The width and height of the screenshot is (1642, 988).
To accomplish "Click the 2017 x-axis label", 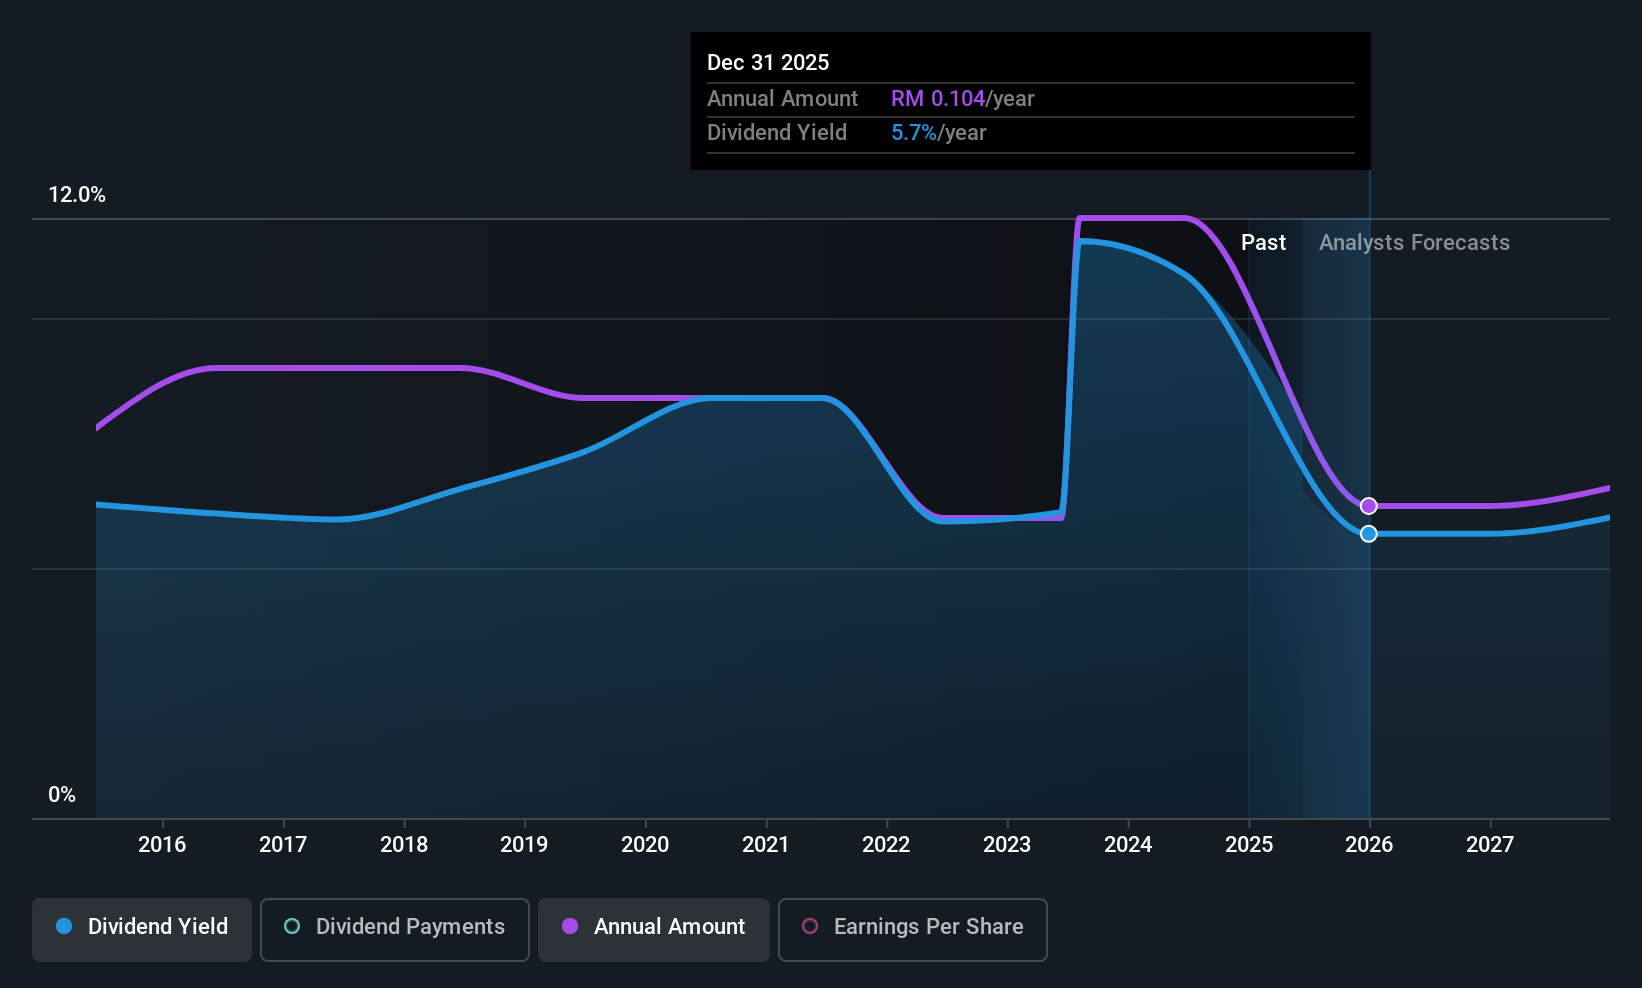I will click(x=283, y=845).
